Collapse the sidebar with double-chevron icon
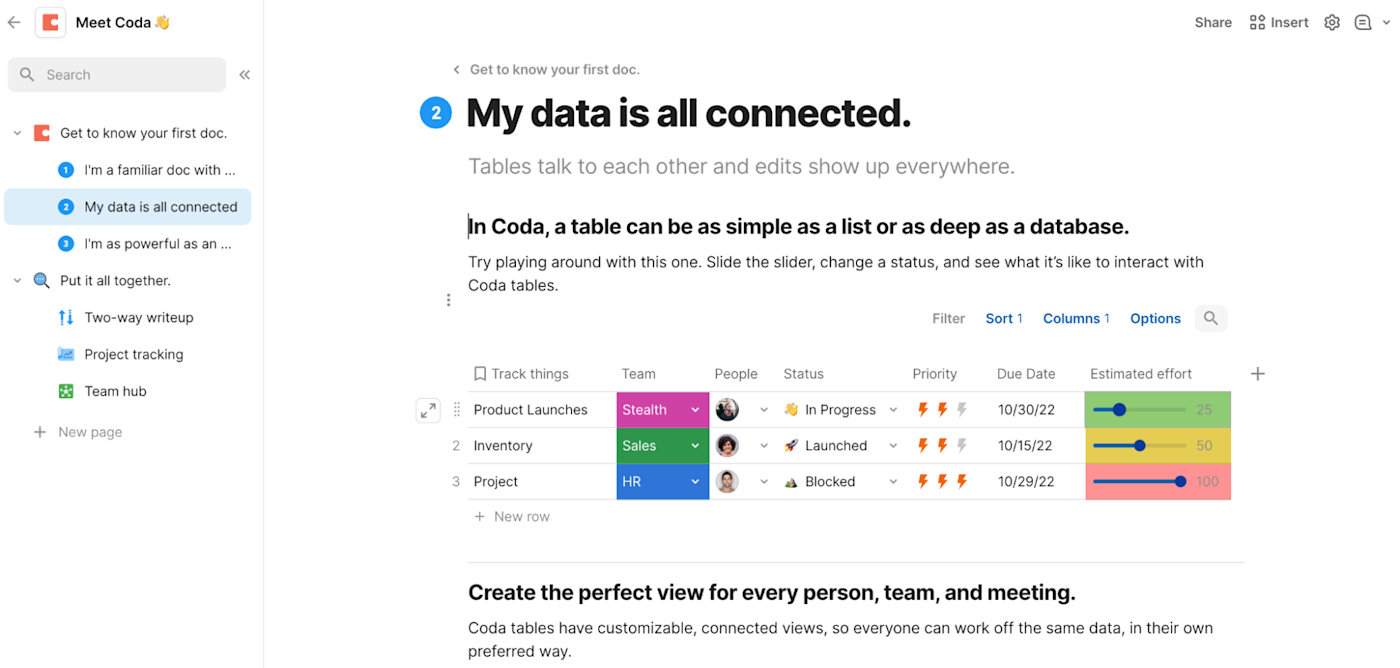This screenshot has width=1400, height=668. (x=245, y=74)
